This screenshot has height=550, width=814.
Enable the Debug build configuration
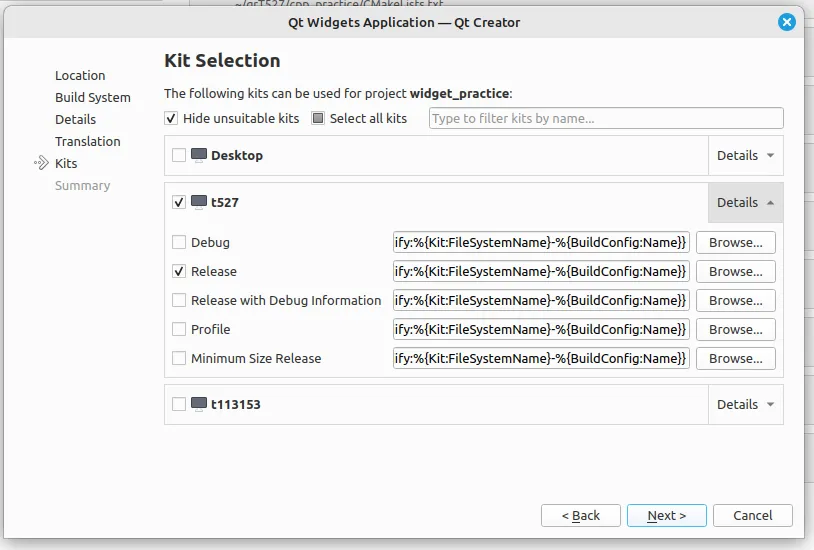click(x=179, y=243)
